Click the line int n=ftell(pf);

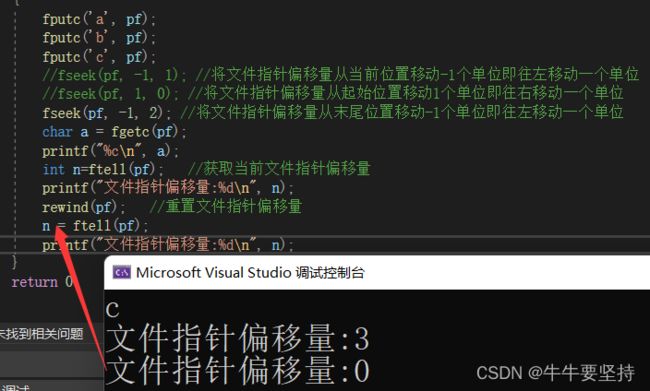[x=103, y=170]
